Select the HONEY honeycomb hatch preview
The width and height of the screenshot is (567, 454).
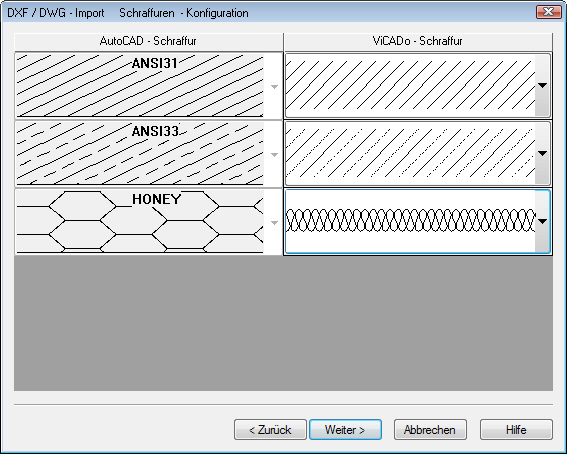coord(140,222)
